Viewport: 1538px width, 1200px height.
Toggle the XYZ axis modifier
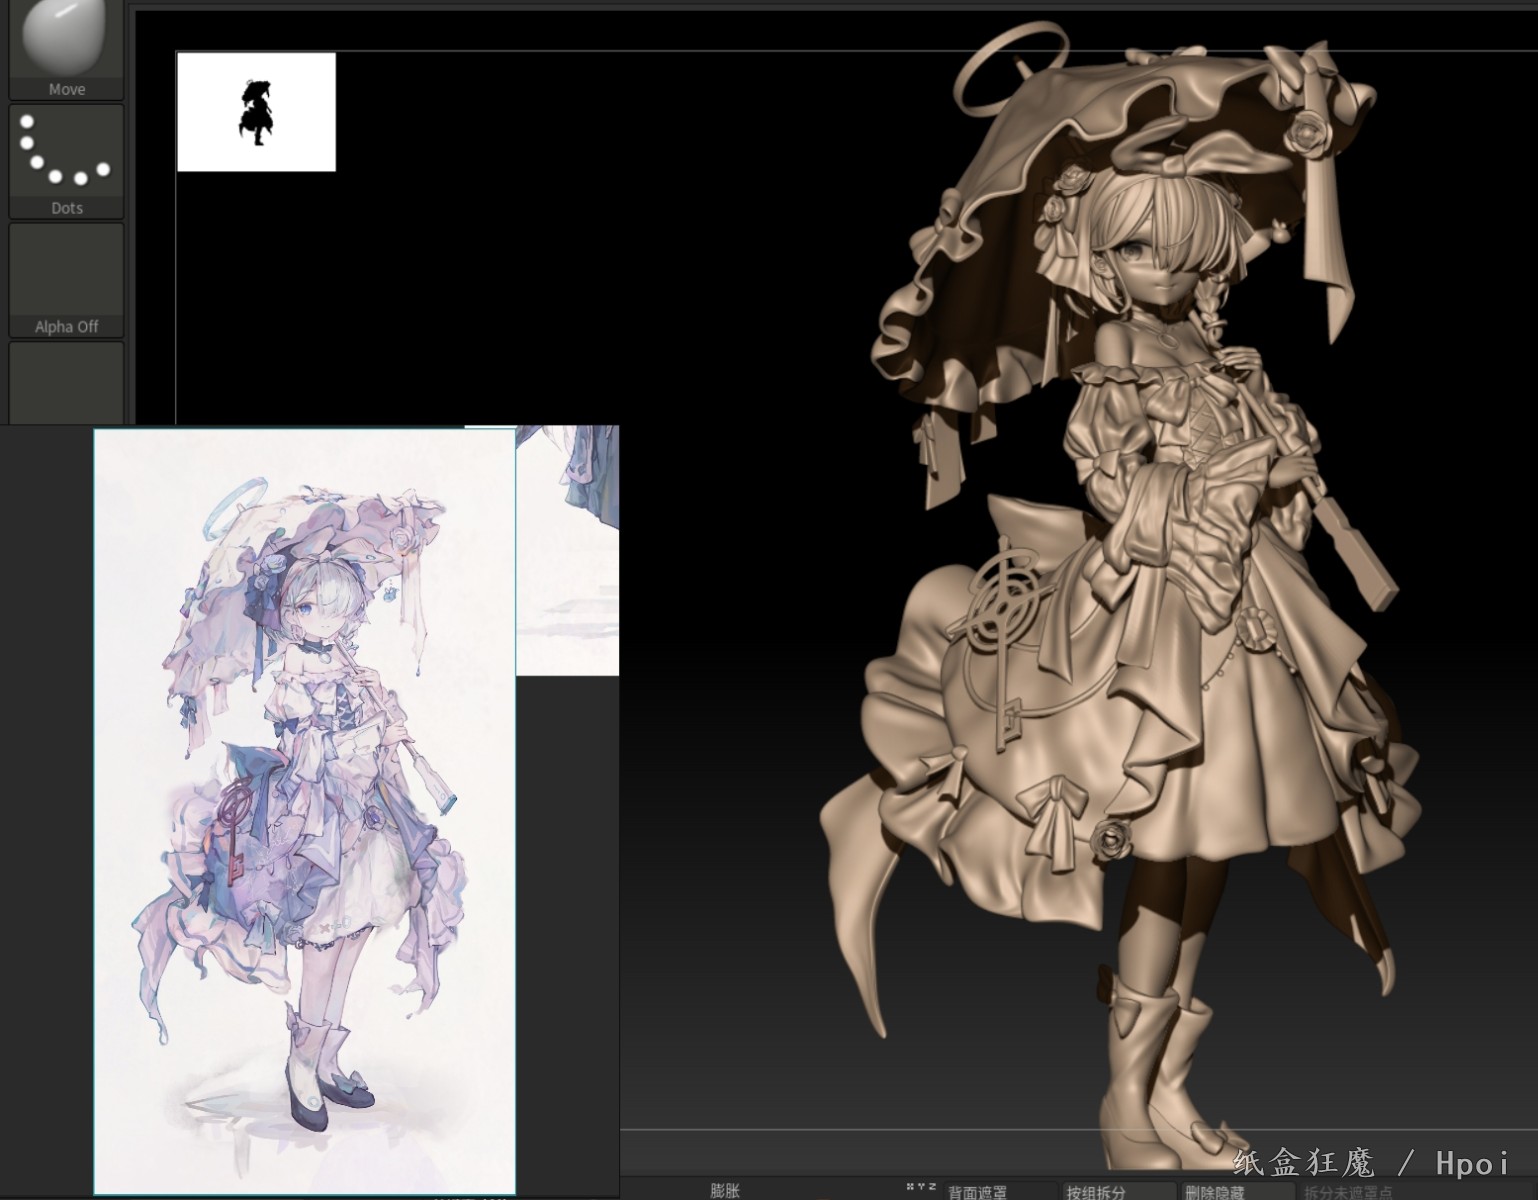tap(921, 1187)
